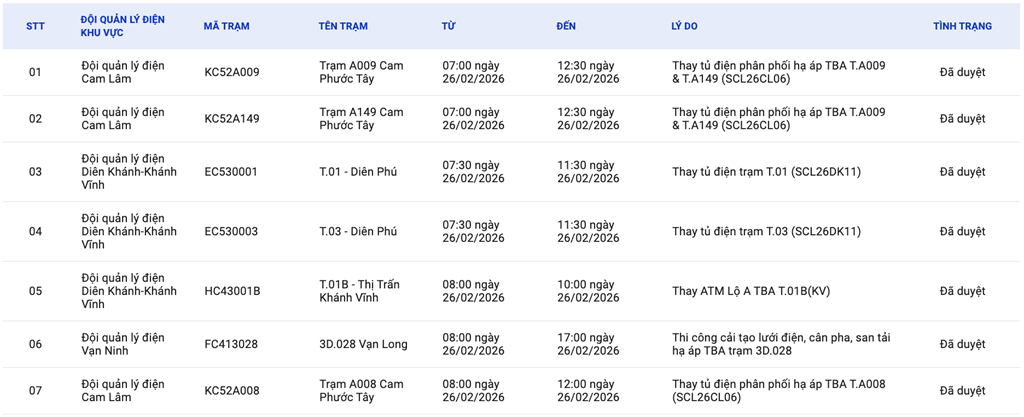The height and width of the screenshot is (417, 1024).
Task: Click Đã duyệt status for station FC413028
Action: point(962,344)
